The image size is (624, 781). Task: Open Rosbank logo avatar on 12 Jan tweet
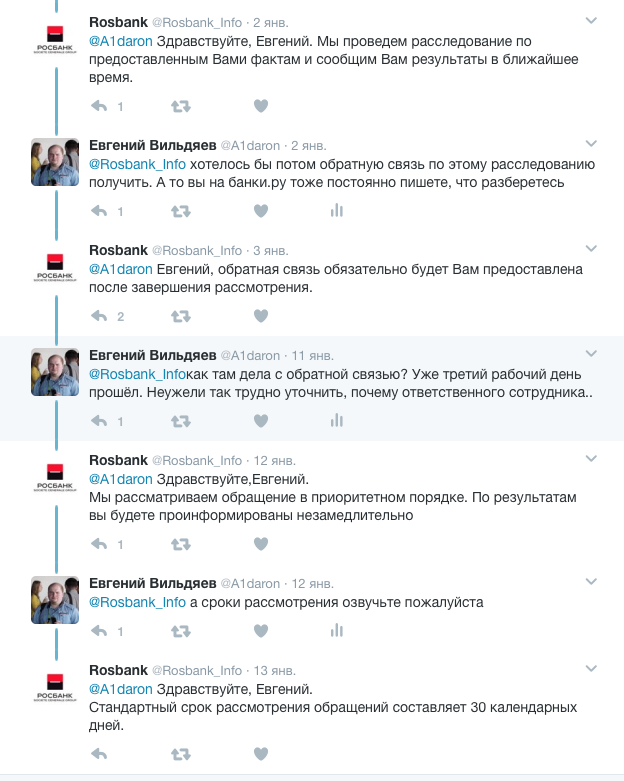click(55, 477)
